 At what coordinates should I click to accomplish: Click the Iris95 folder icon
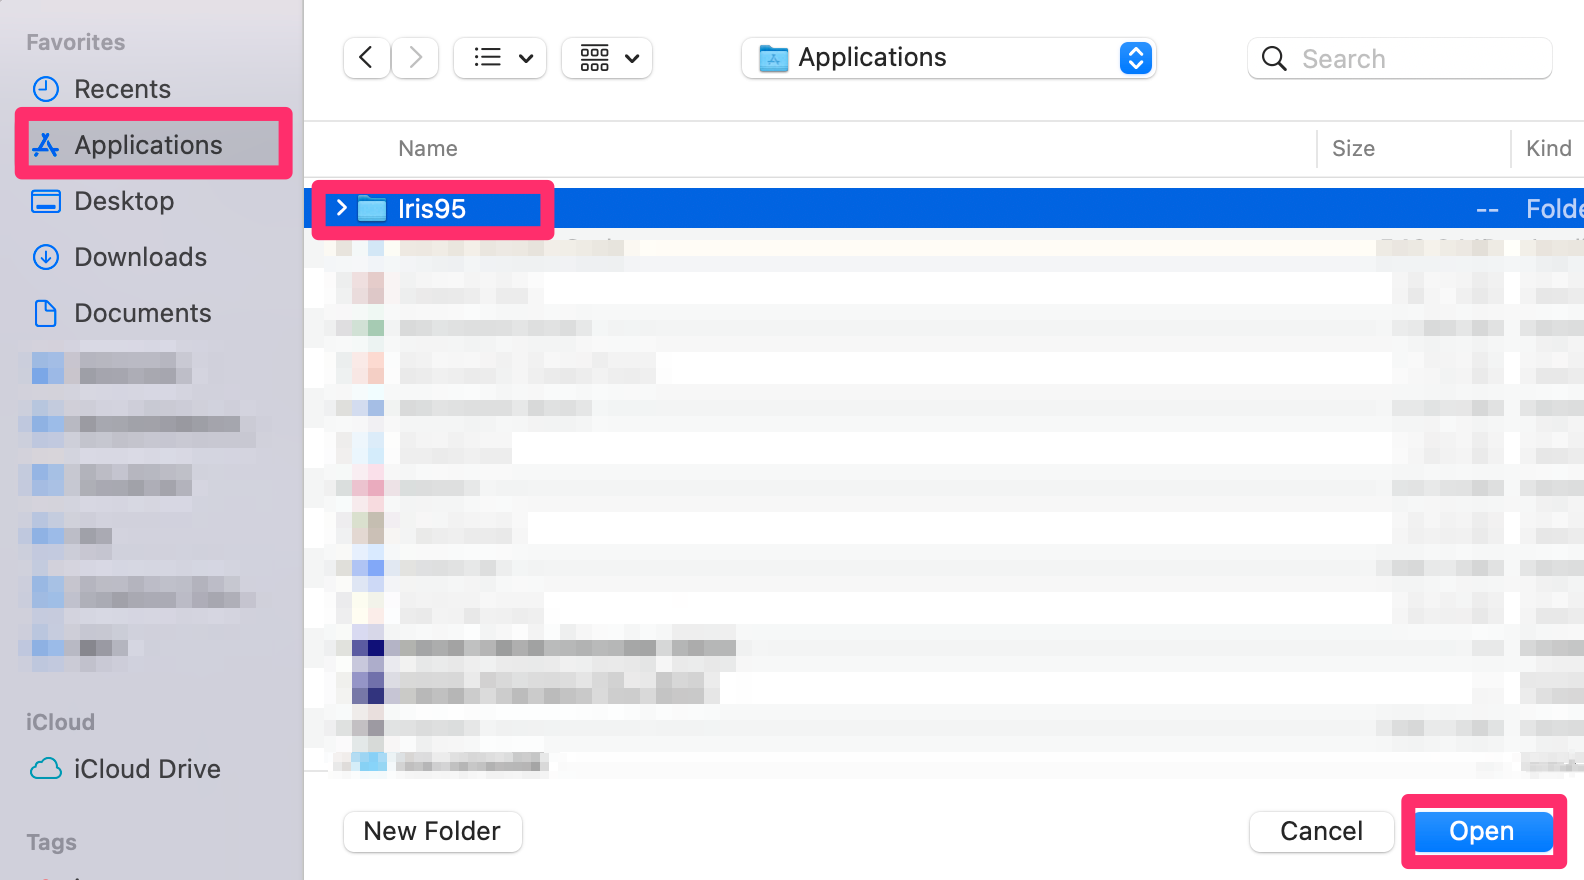point(372,209)
